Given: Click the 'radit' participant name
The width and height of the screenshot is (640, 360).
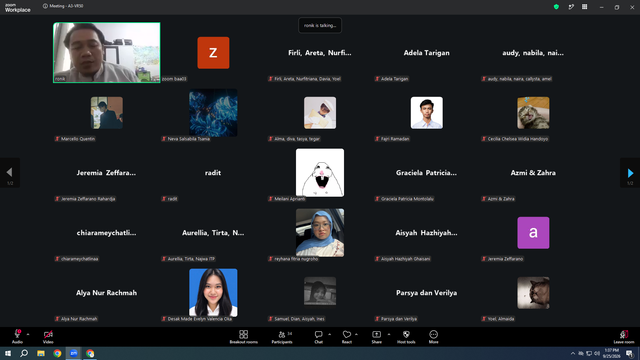Looking at the screenshot, I should pyautogui.click(x=213, y=173).
